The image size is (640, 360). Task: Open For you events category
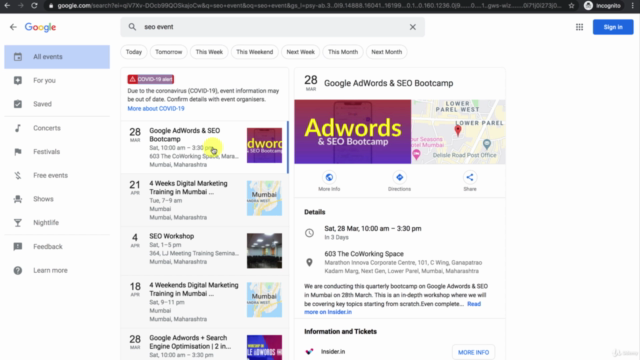click(x=57, y=80)
